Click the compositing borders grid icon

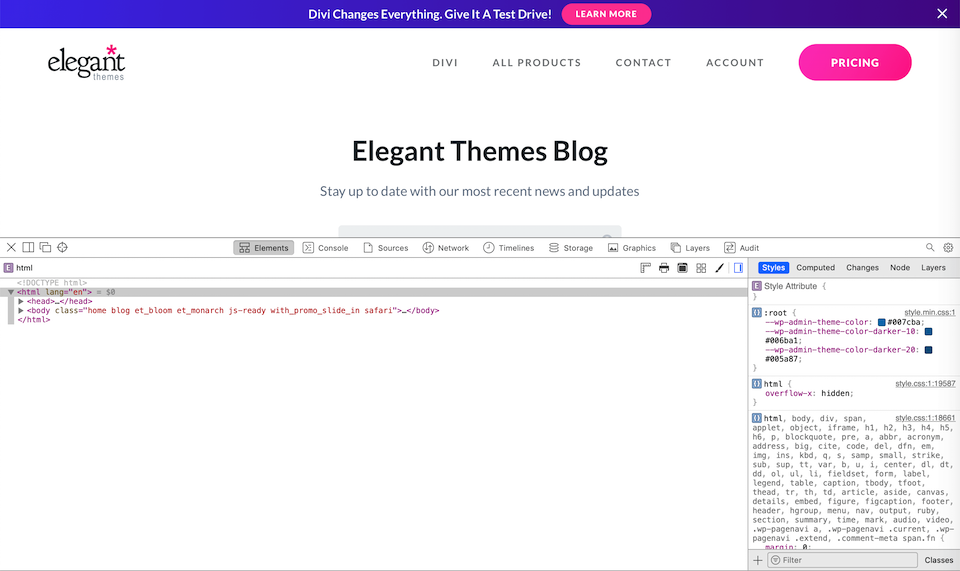click(701, 268)
